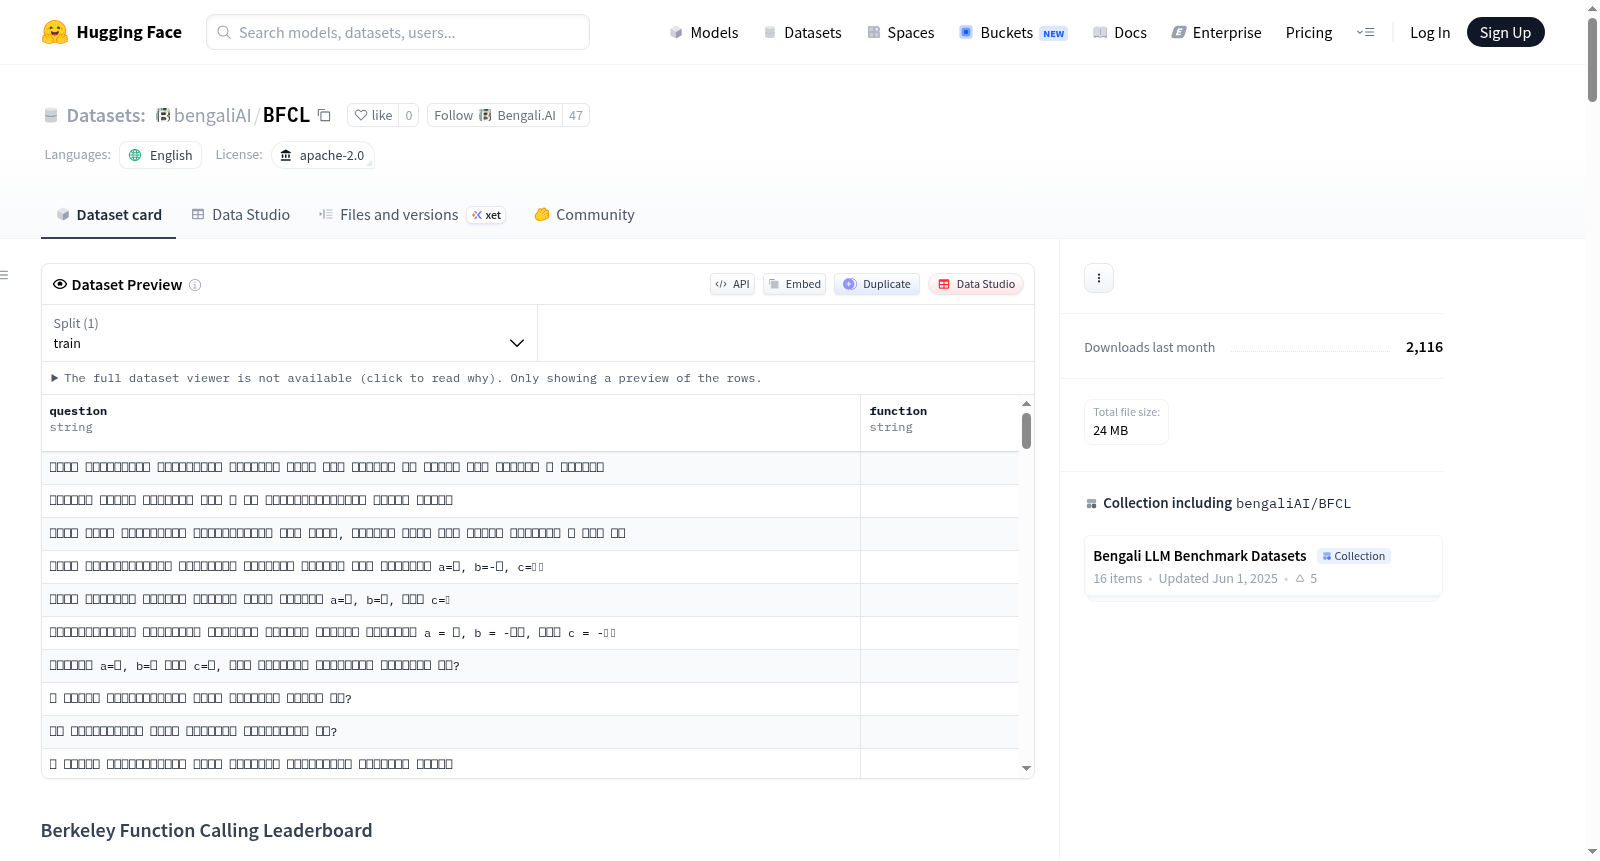The height and width of the screenshot is (861, 1600).
Task: Open the Datasets page
Action: point(802,33)
